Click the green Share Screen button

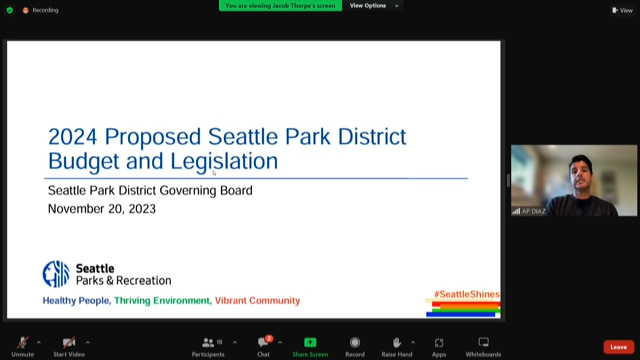pos(310,347)
